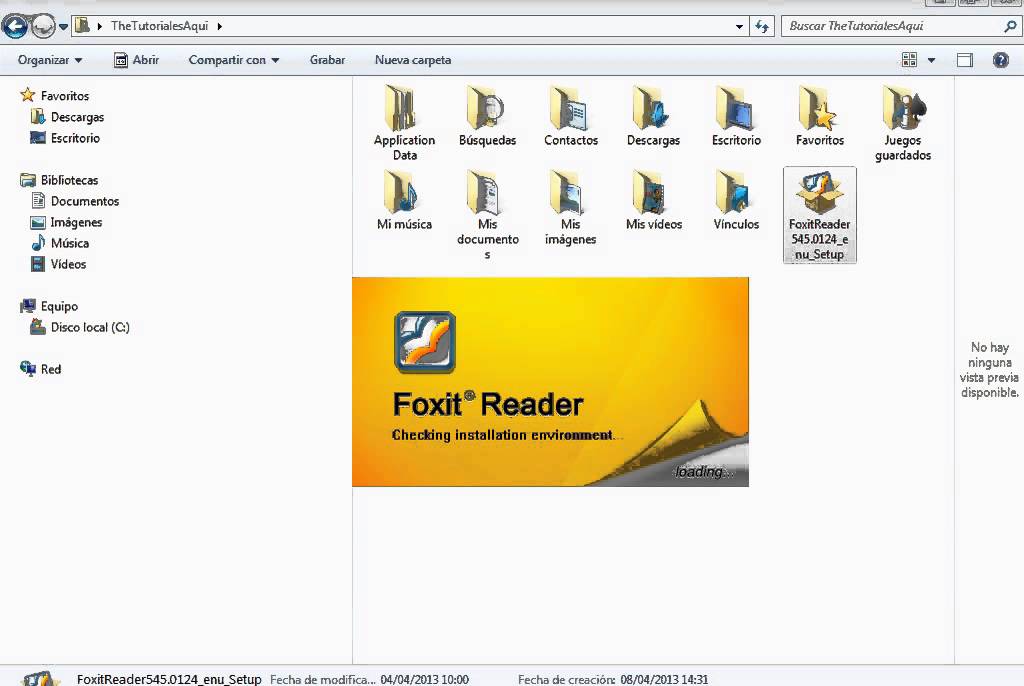Open the Búsquedas folder
Screen dimensions: 1024x686
tap(487, 116)
